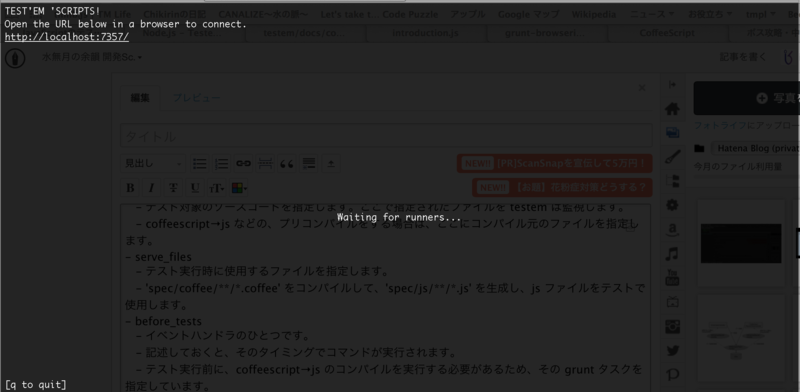Click the read-more divider icon
The image size is (800, 392).
265,163
